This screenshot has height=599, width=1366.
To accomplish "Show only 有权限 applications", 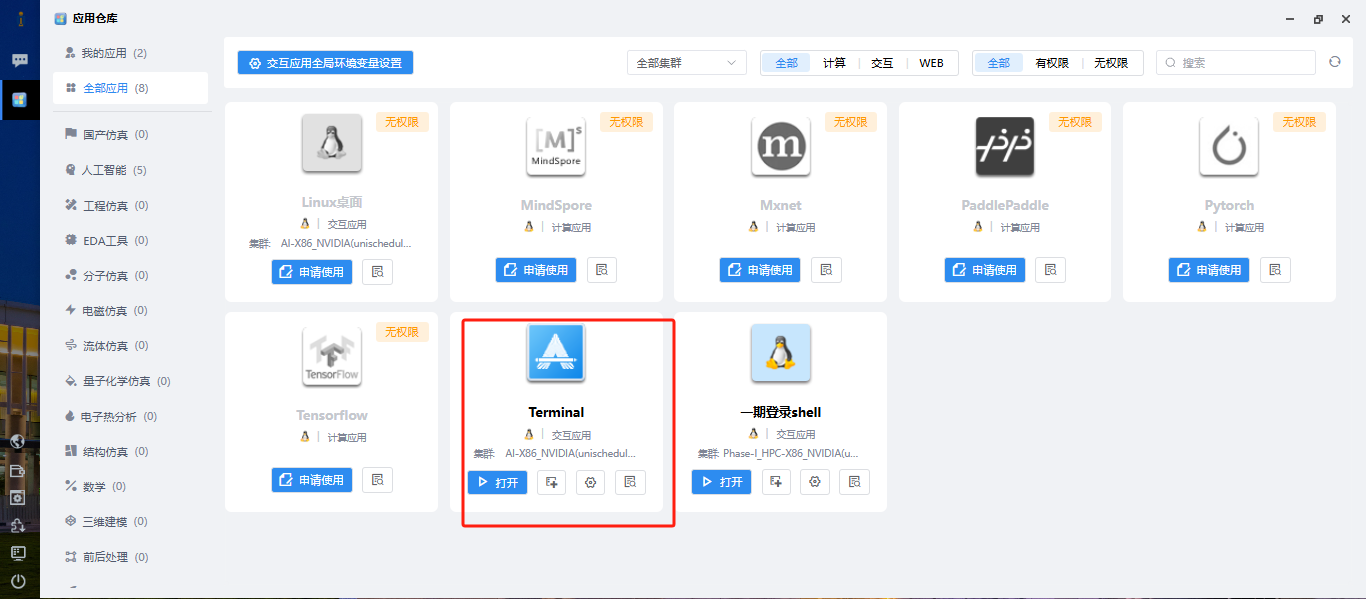I will point(1051,63).
